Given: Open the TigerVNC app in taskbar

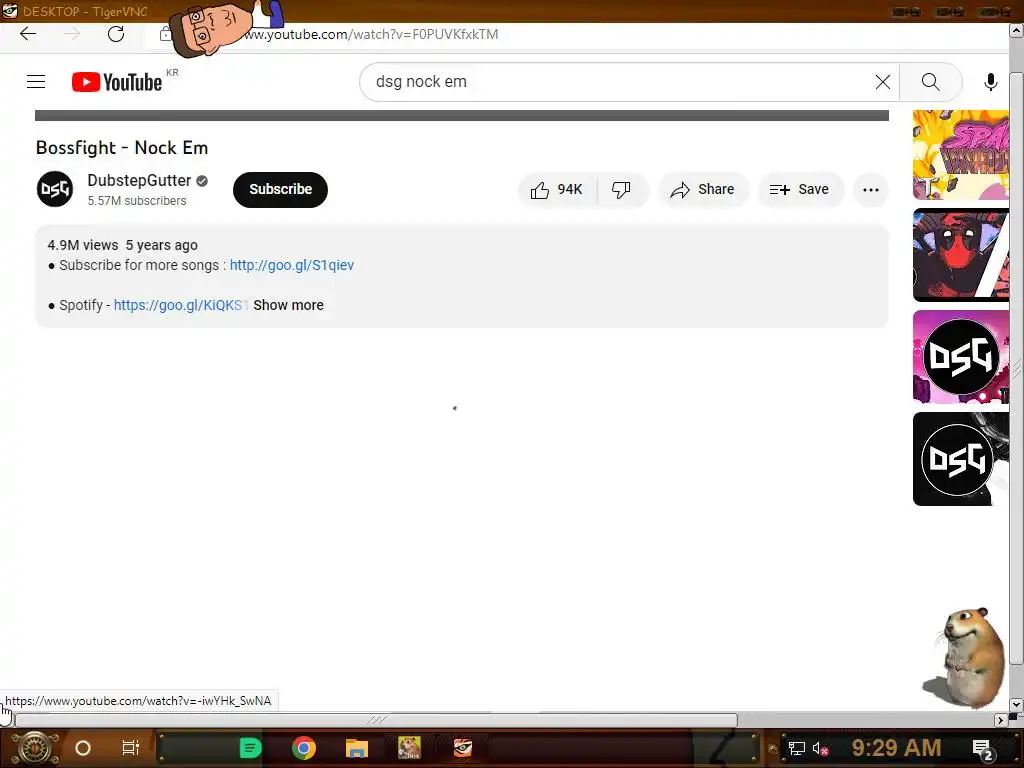Looking at the screenshot, I should [x=463, y=747].
